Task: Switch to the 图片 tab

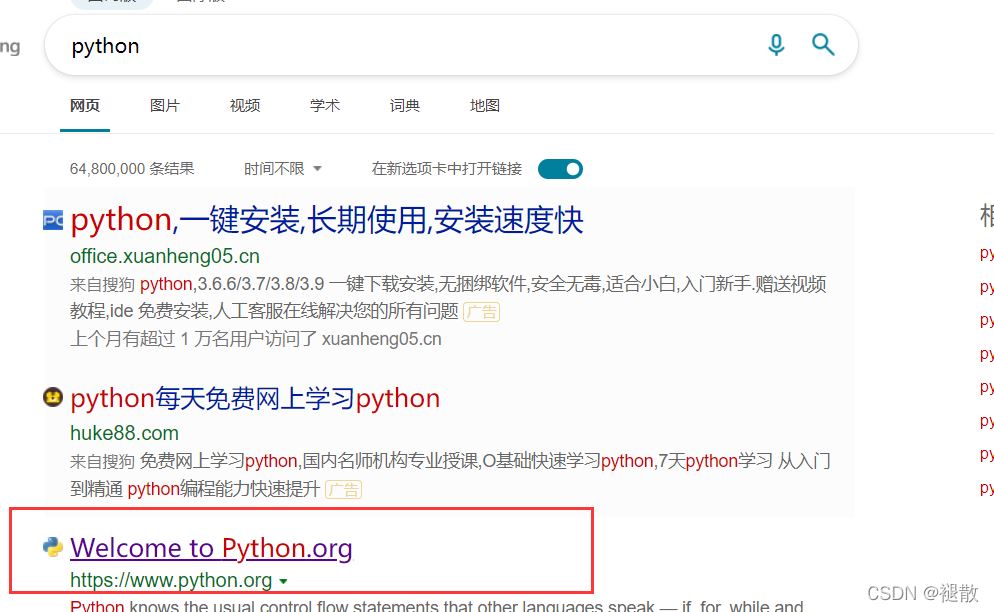Action: coord(165,105)
